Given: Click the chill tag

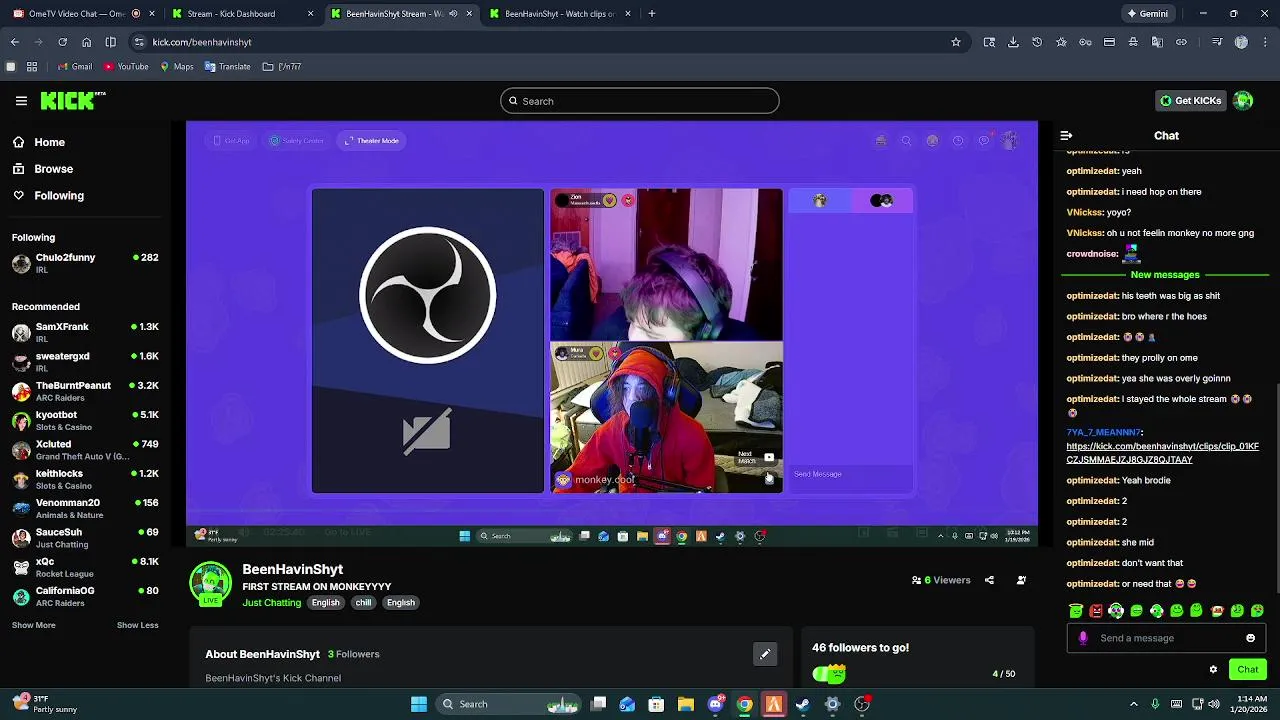Looking at the screenshot, I should 363,603.
